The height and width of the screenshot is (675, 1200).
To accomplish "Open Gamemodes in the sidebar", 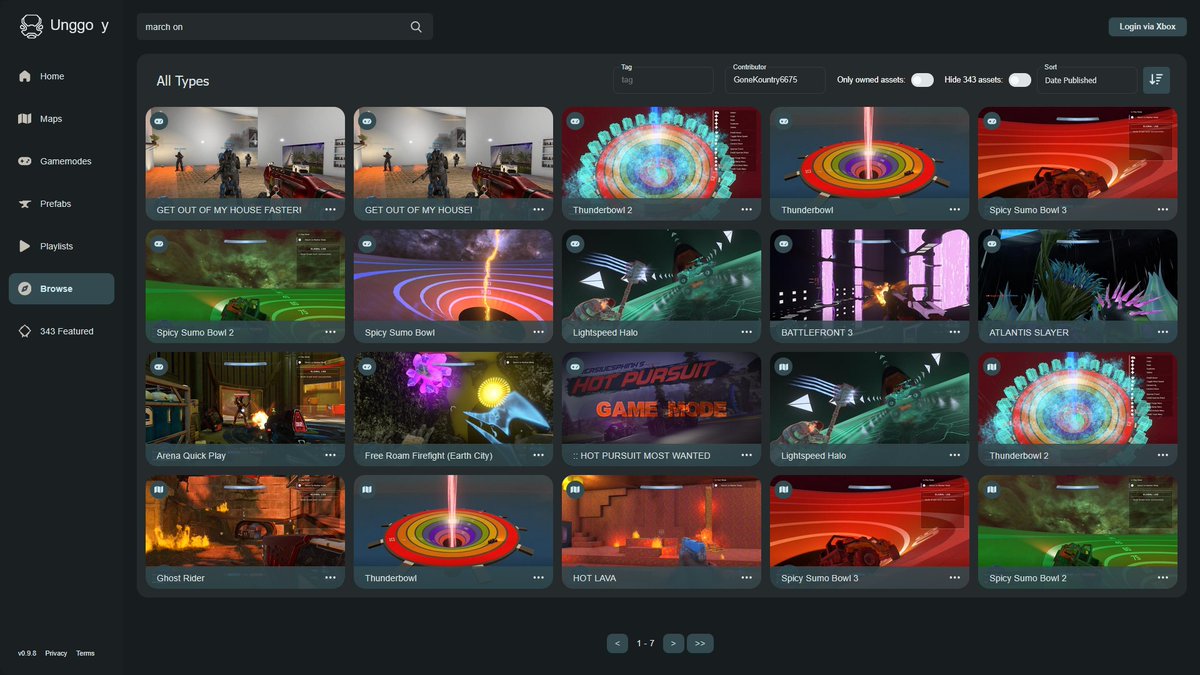I will point(61,161).
